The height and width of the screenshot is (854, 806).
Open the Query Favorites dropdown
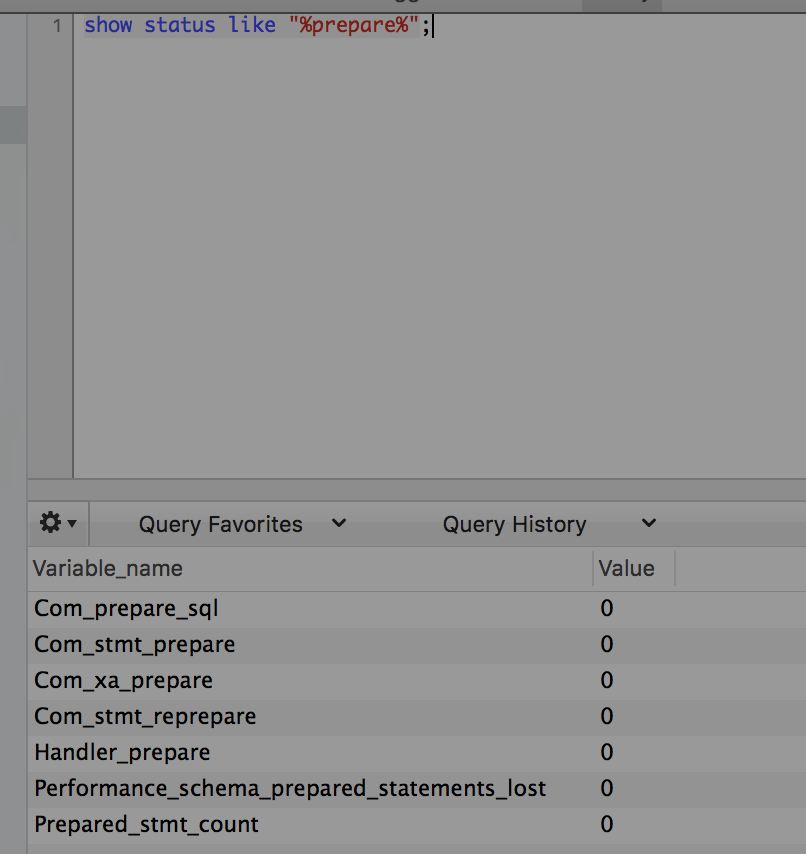242,524
